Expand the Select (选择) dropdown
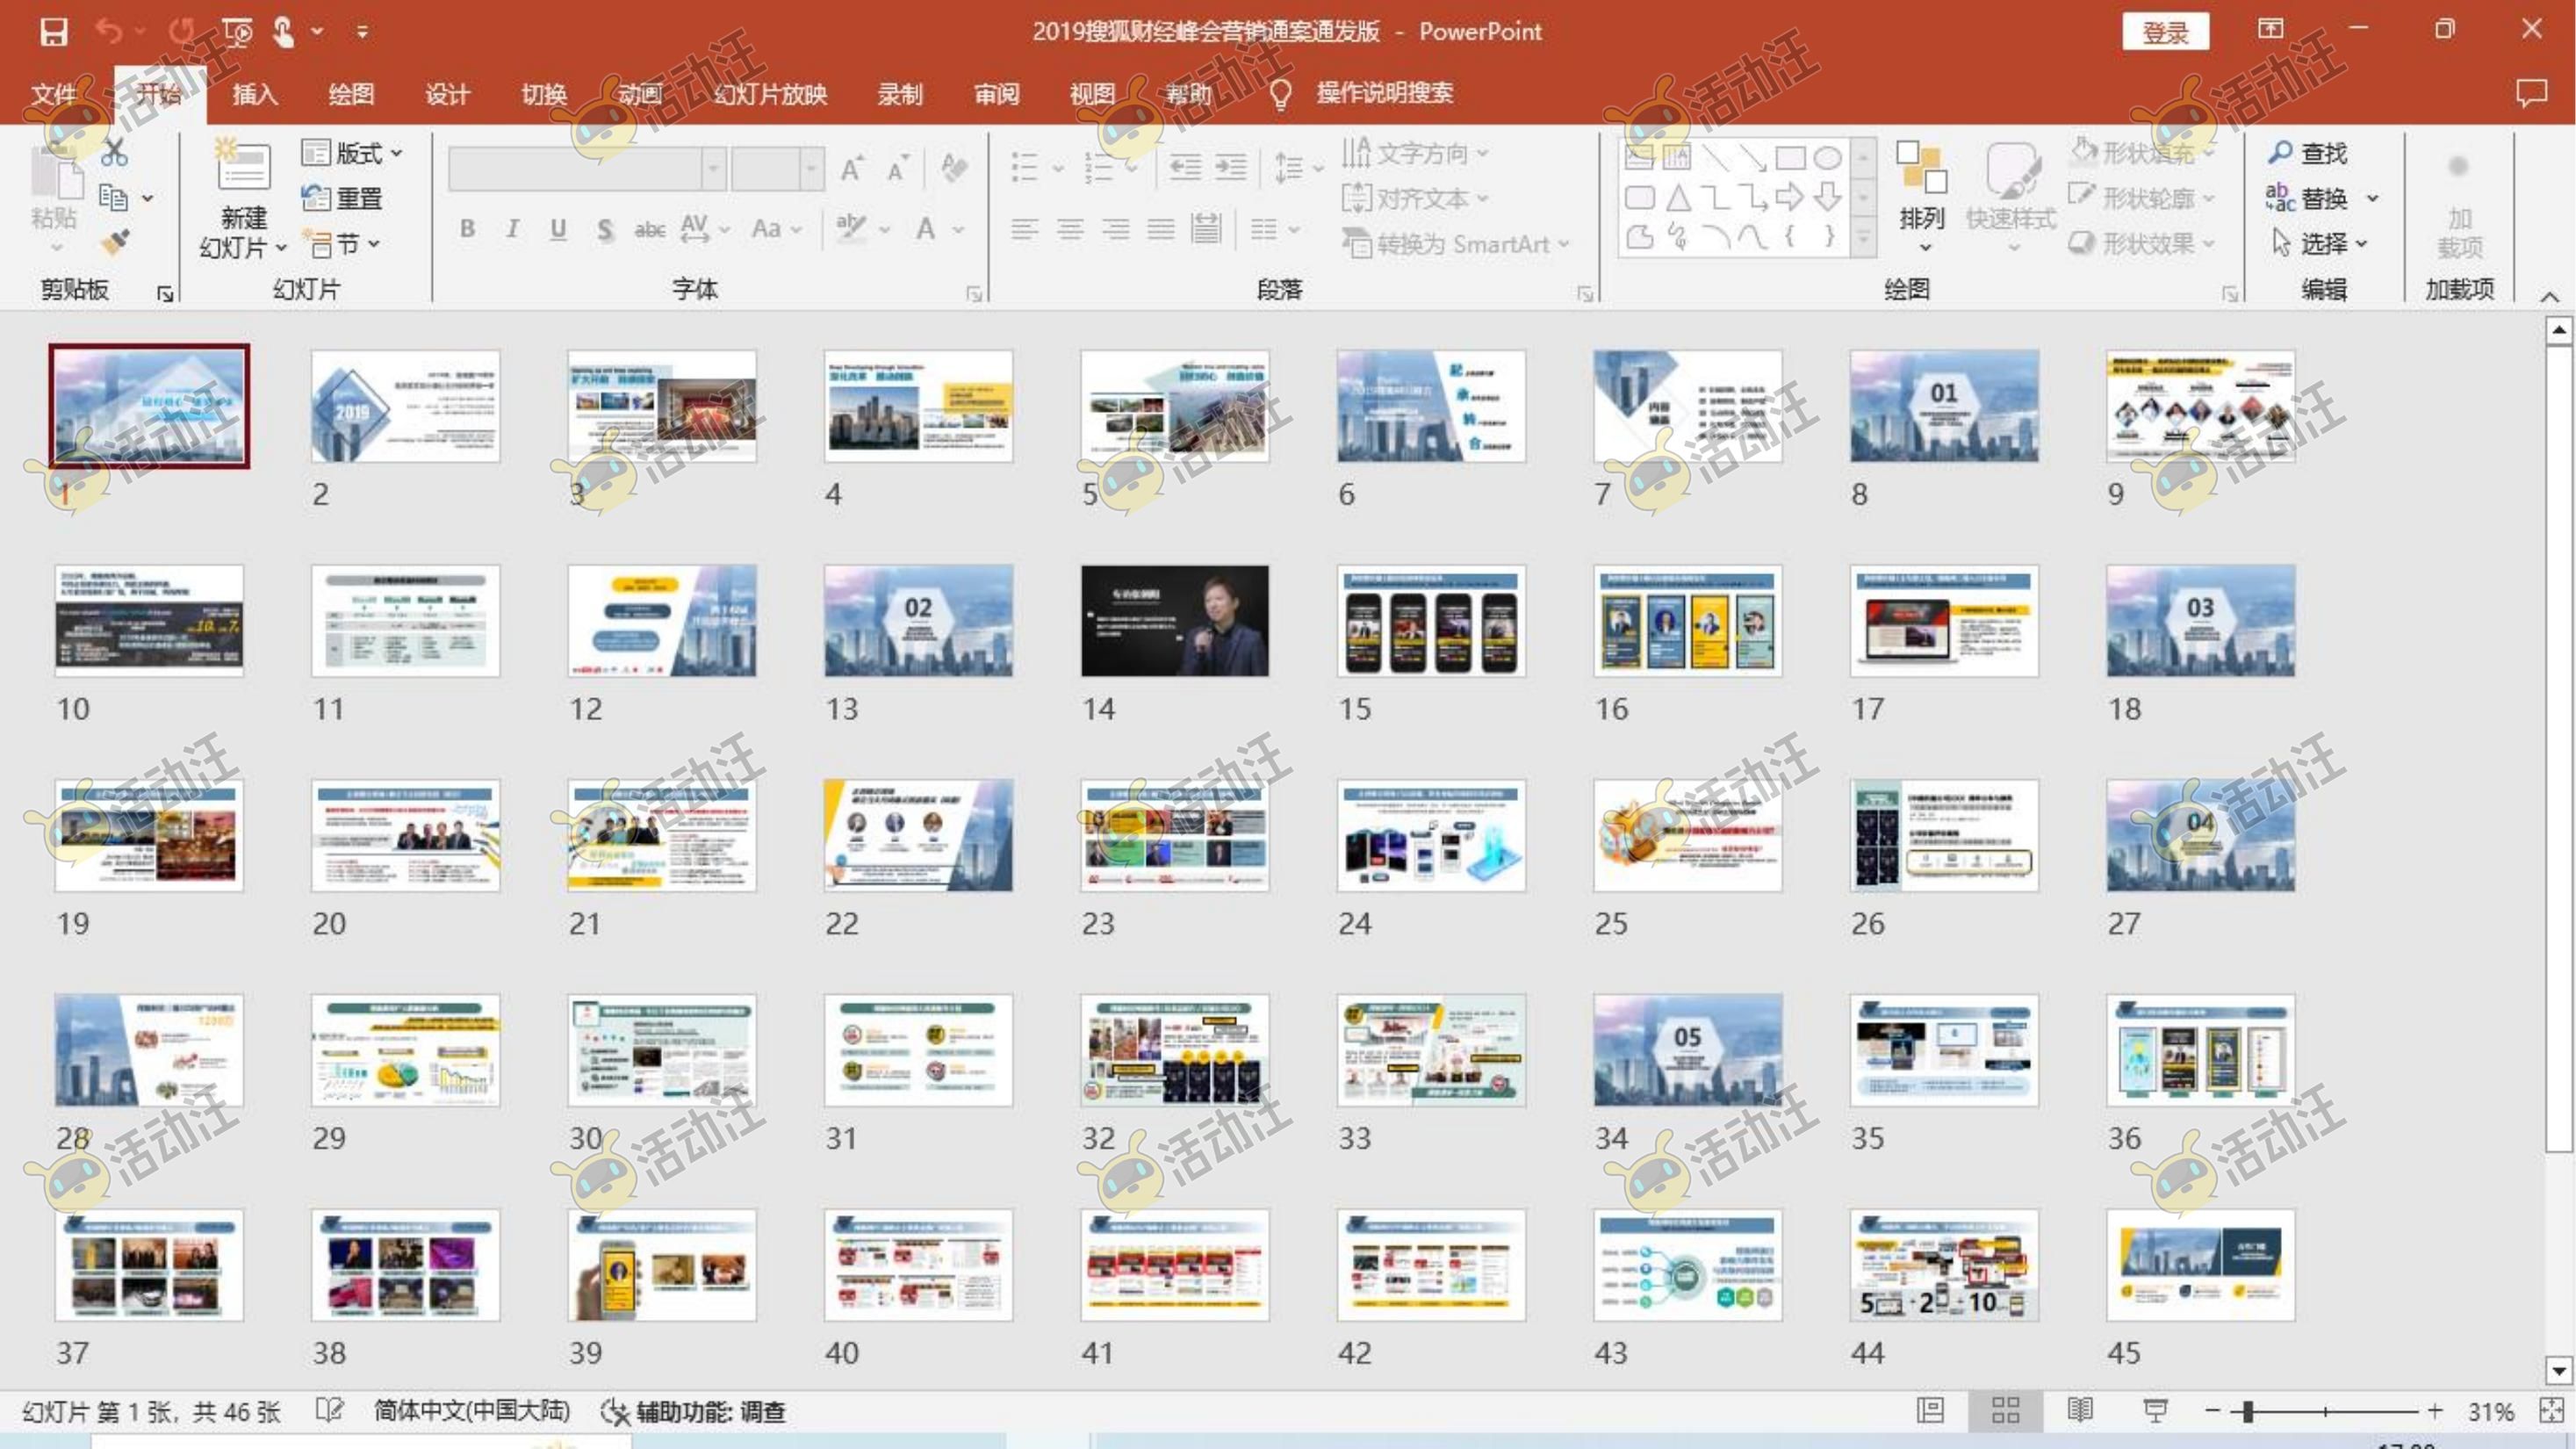The height and width of the screenshot is (1449, 2576). tap(2320, 243)
